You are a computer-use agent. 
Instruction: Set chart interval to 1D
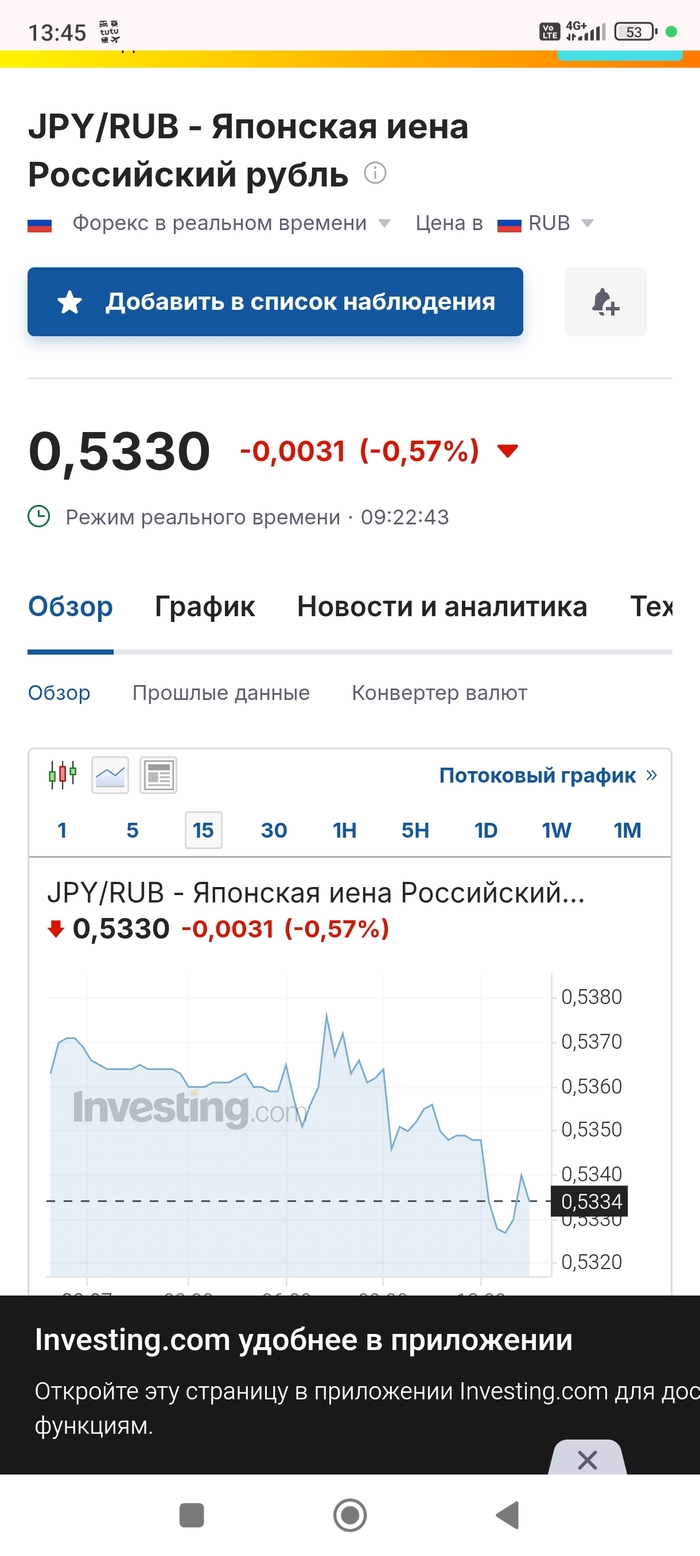(485, 830)
